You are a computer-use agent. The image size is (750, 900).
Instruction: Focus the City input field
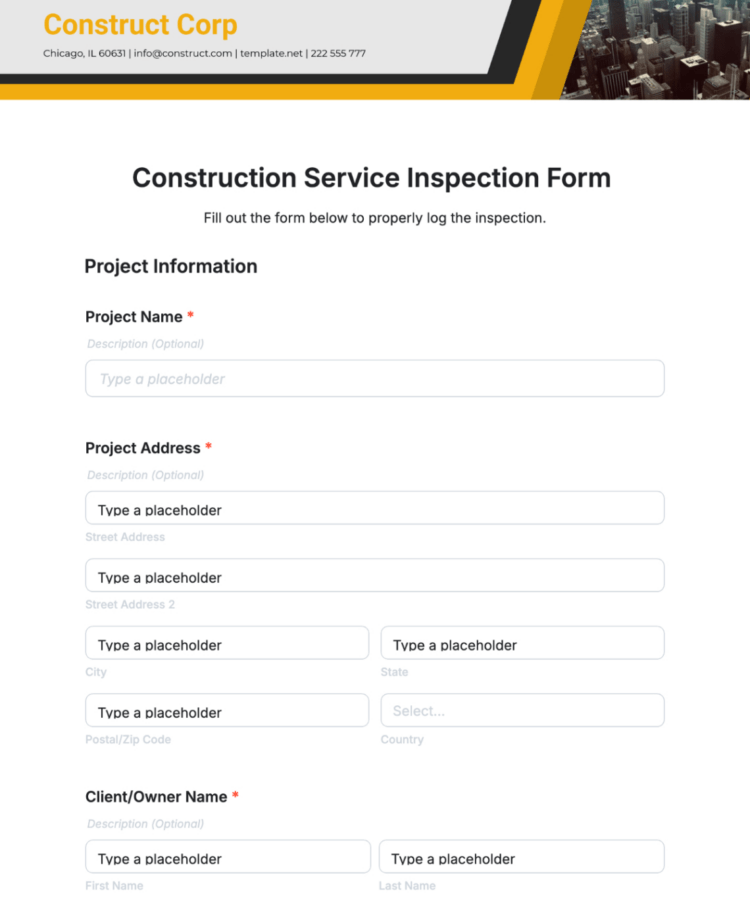(227, 643)
